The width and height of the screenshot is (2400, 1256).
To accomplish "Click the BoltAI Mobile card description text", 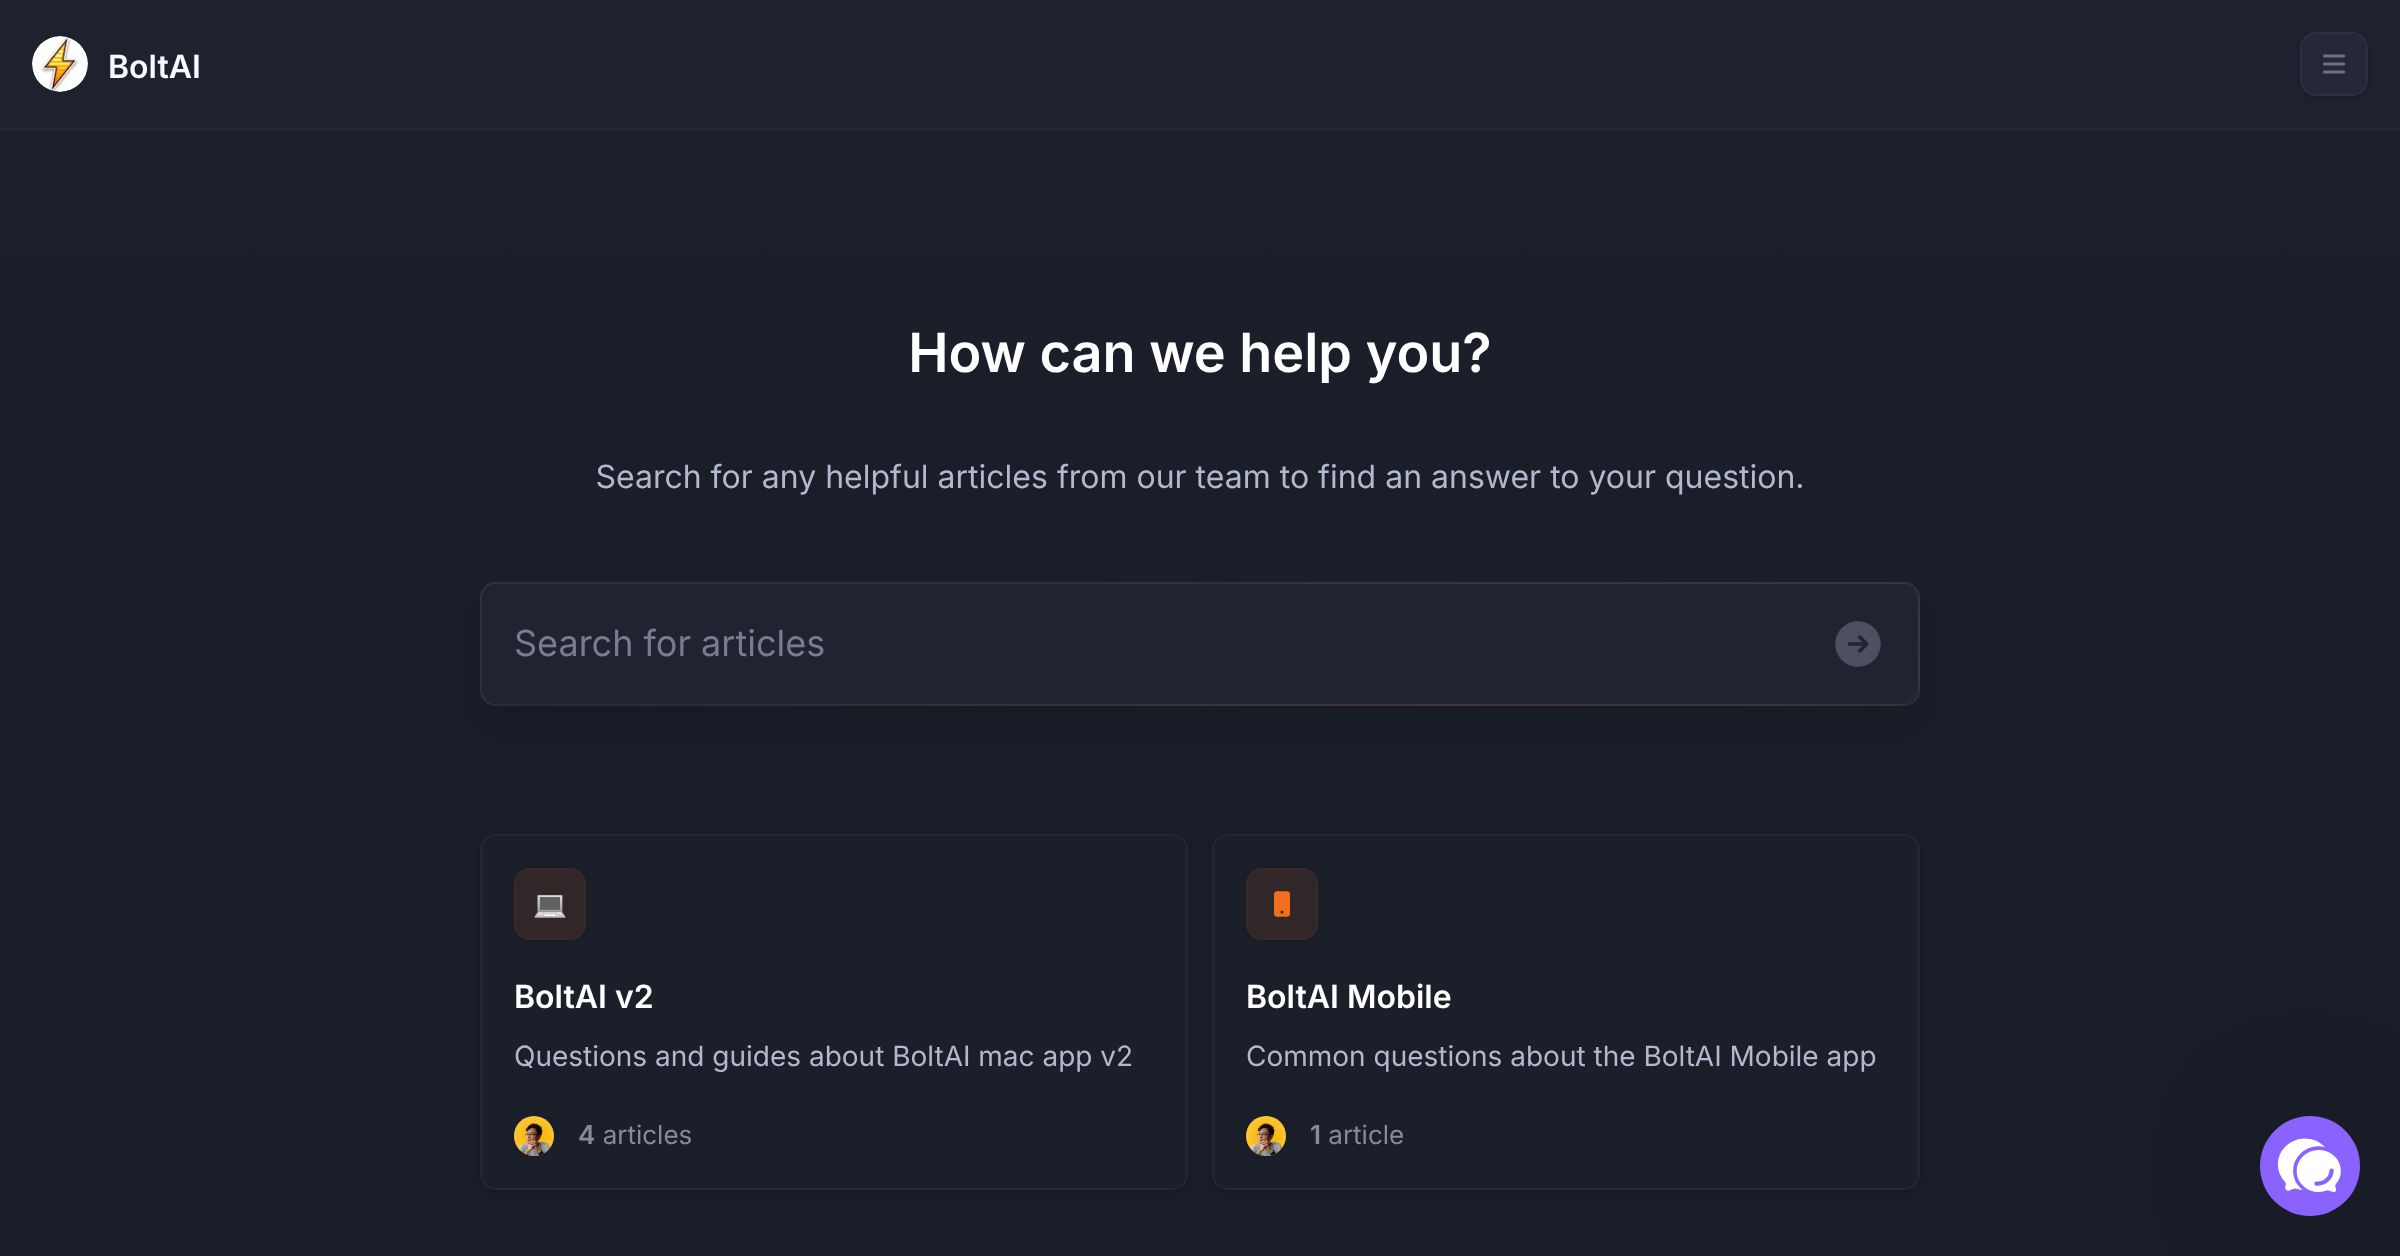I will (1561, 1056).
